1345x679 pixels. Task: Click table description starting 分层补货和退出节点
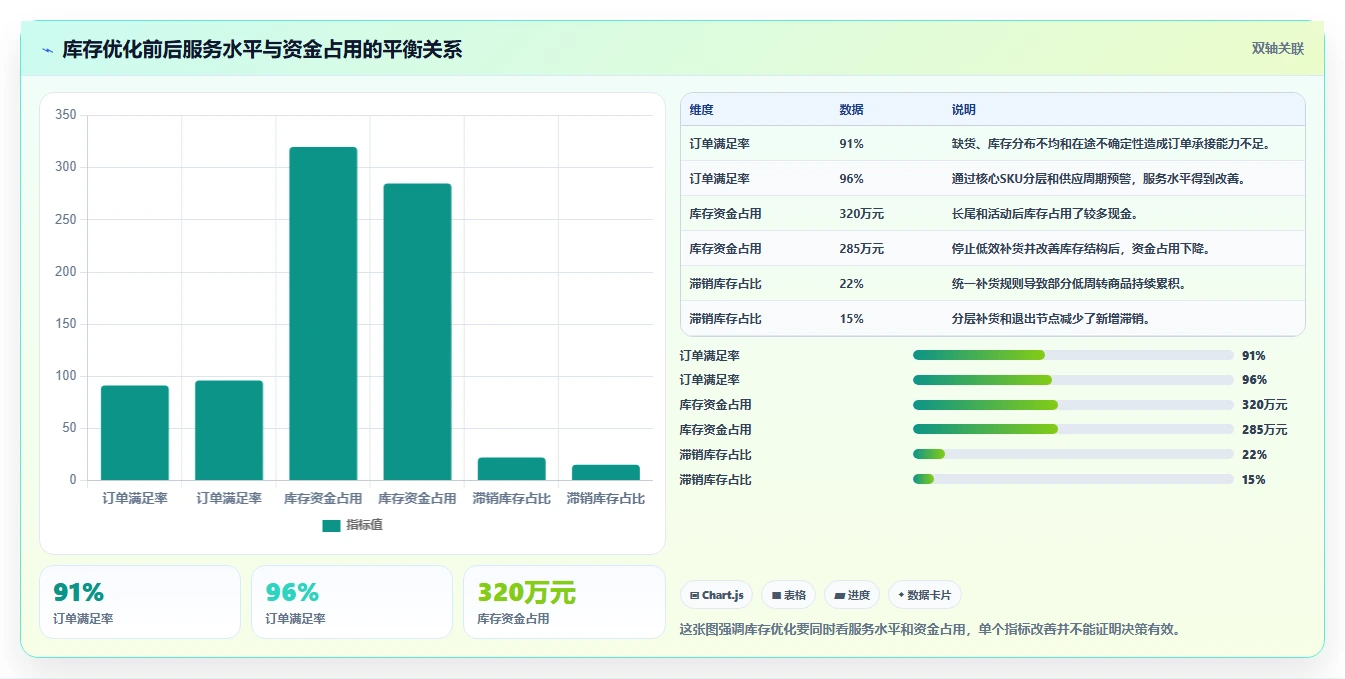(1051, 319)
